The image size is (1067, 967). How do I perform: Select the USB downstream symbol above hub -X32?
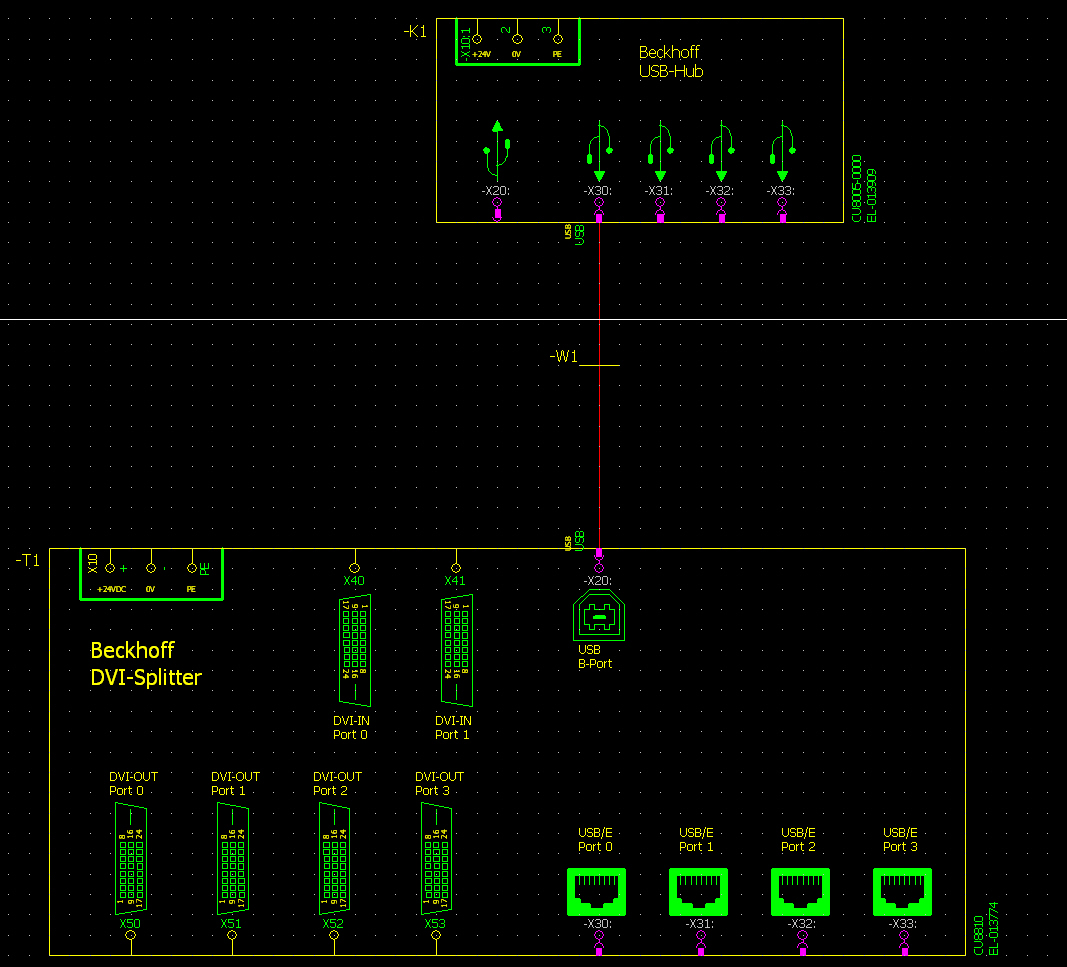pos(722,150)
